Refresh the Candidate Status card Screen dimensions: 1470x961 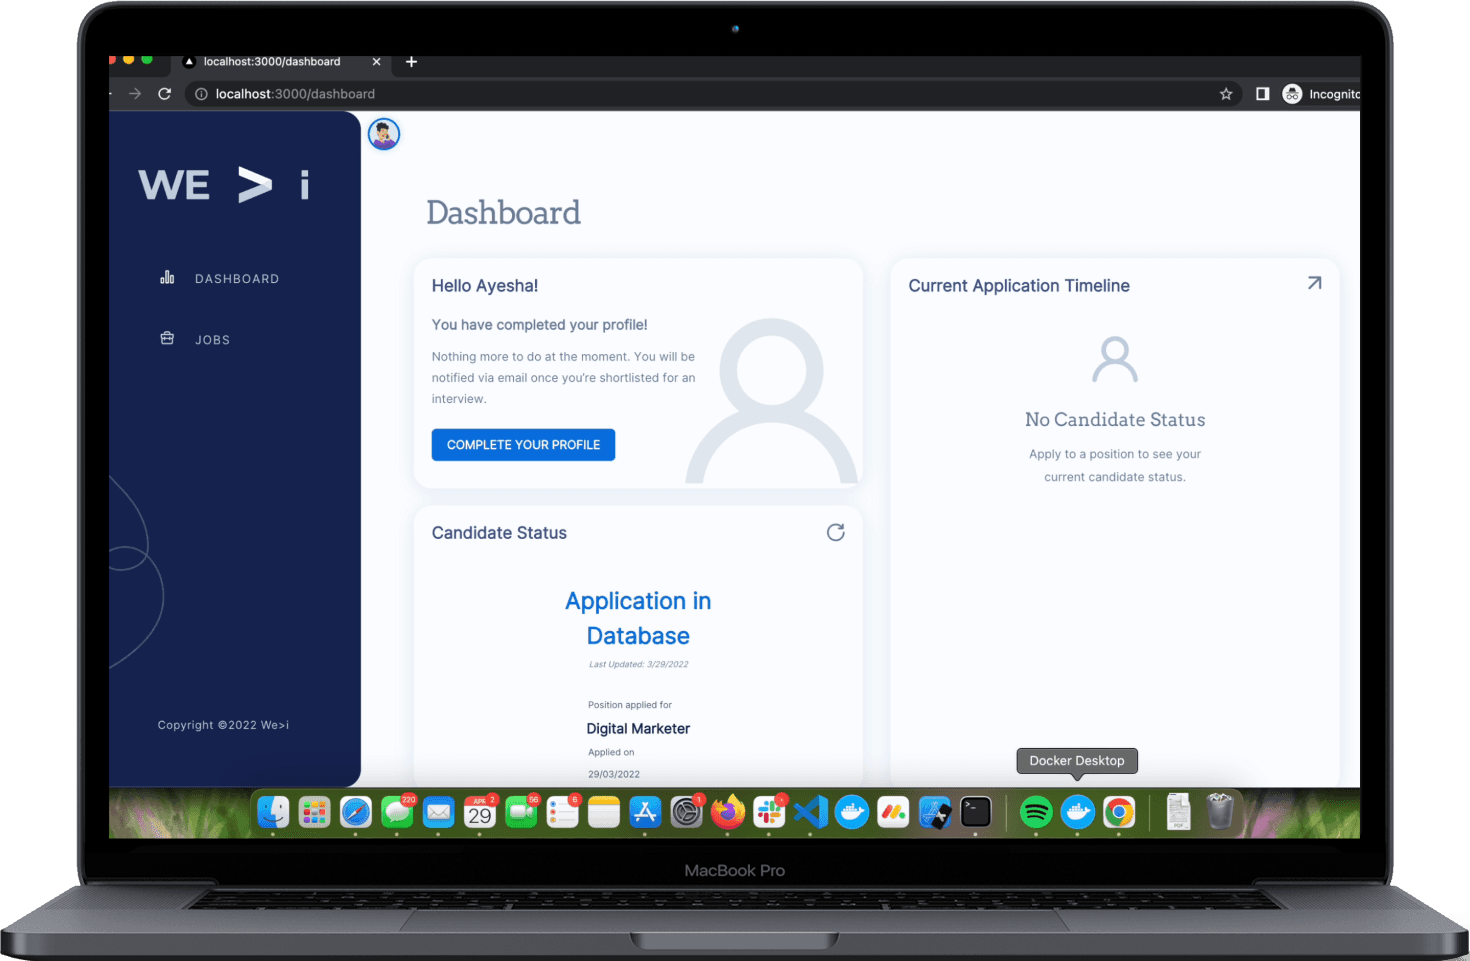(x=836, y=533)
